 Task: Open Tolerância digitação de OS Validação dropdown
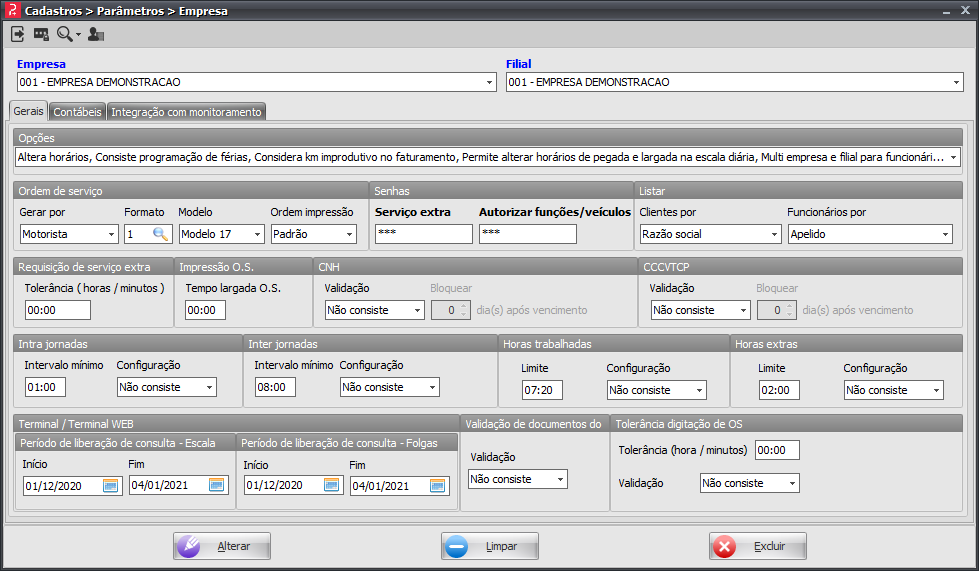[x=792, y=483]
